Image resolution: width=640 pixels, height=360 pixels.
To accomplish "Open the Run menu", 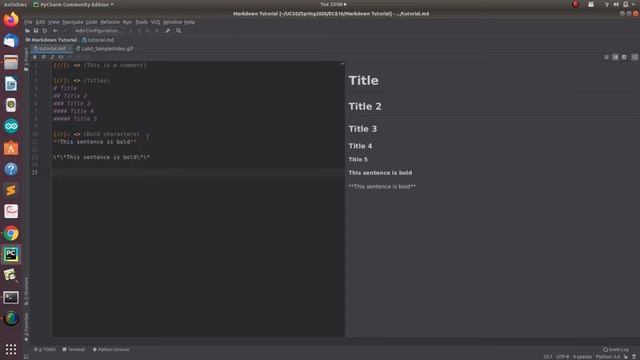I will (127, 22).
